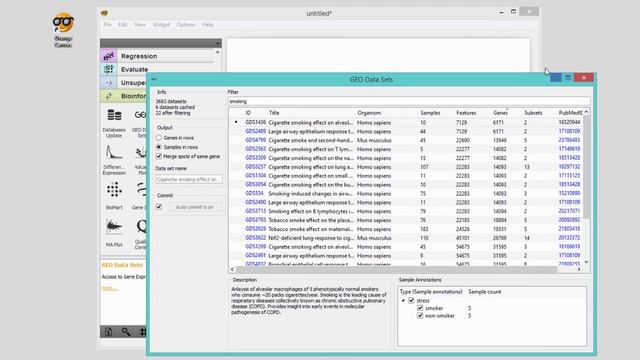Uncheck the non-smoker sample checkbox

tap(420, 316)
